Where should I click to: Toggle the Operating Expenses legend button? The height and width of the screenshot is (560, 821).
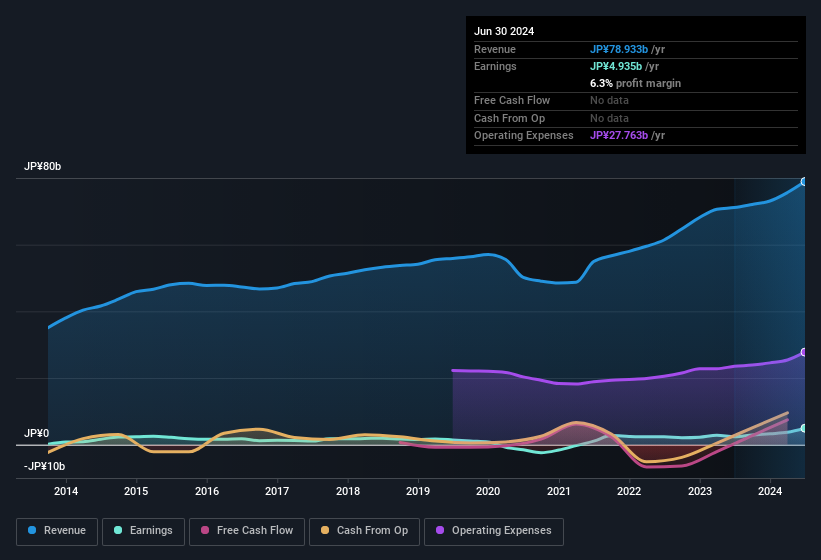click(494, 531)
